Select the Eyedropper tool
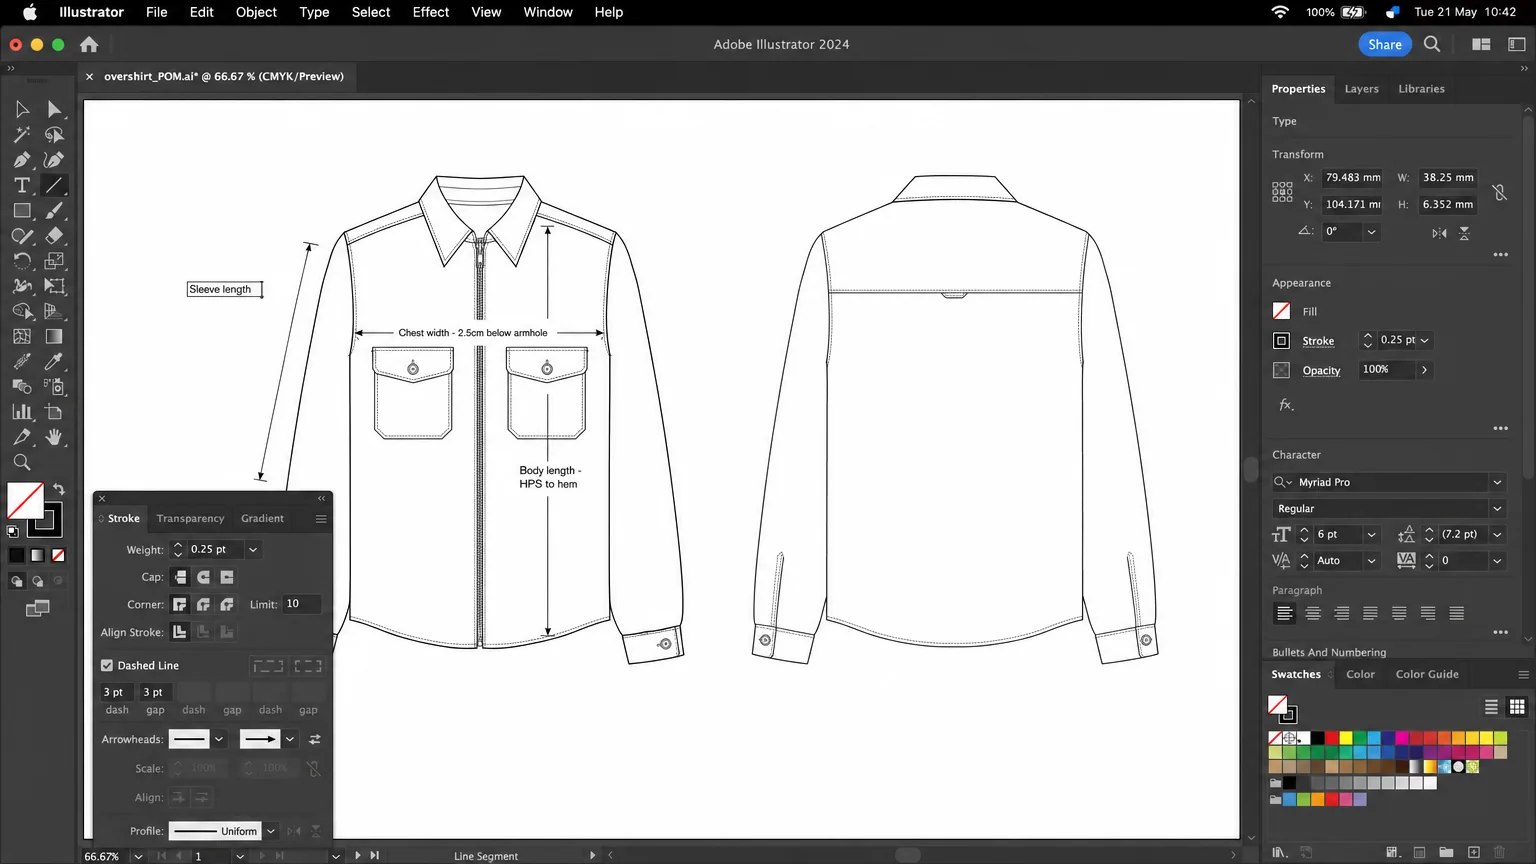Viewport: 1536px width, 864px height. click(54, 362)
